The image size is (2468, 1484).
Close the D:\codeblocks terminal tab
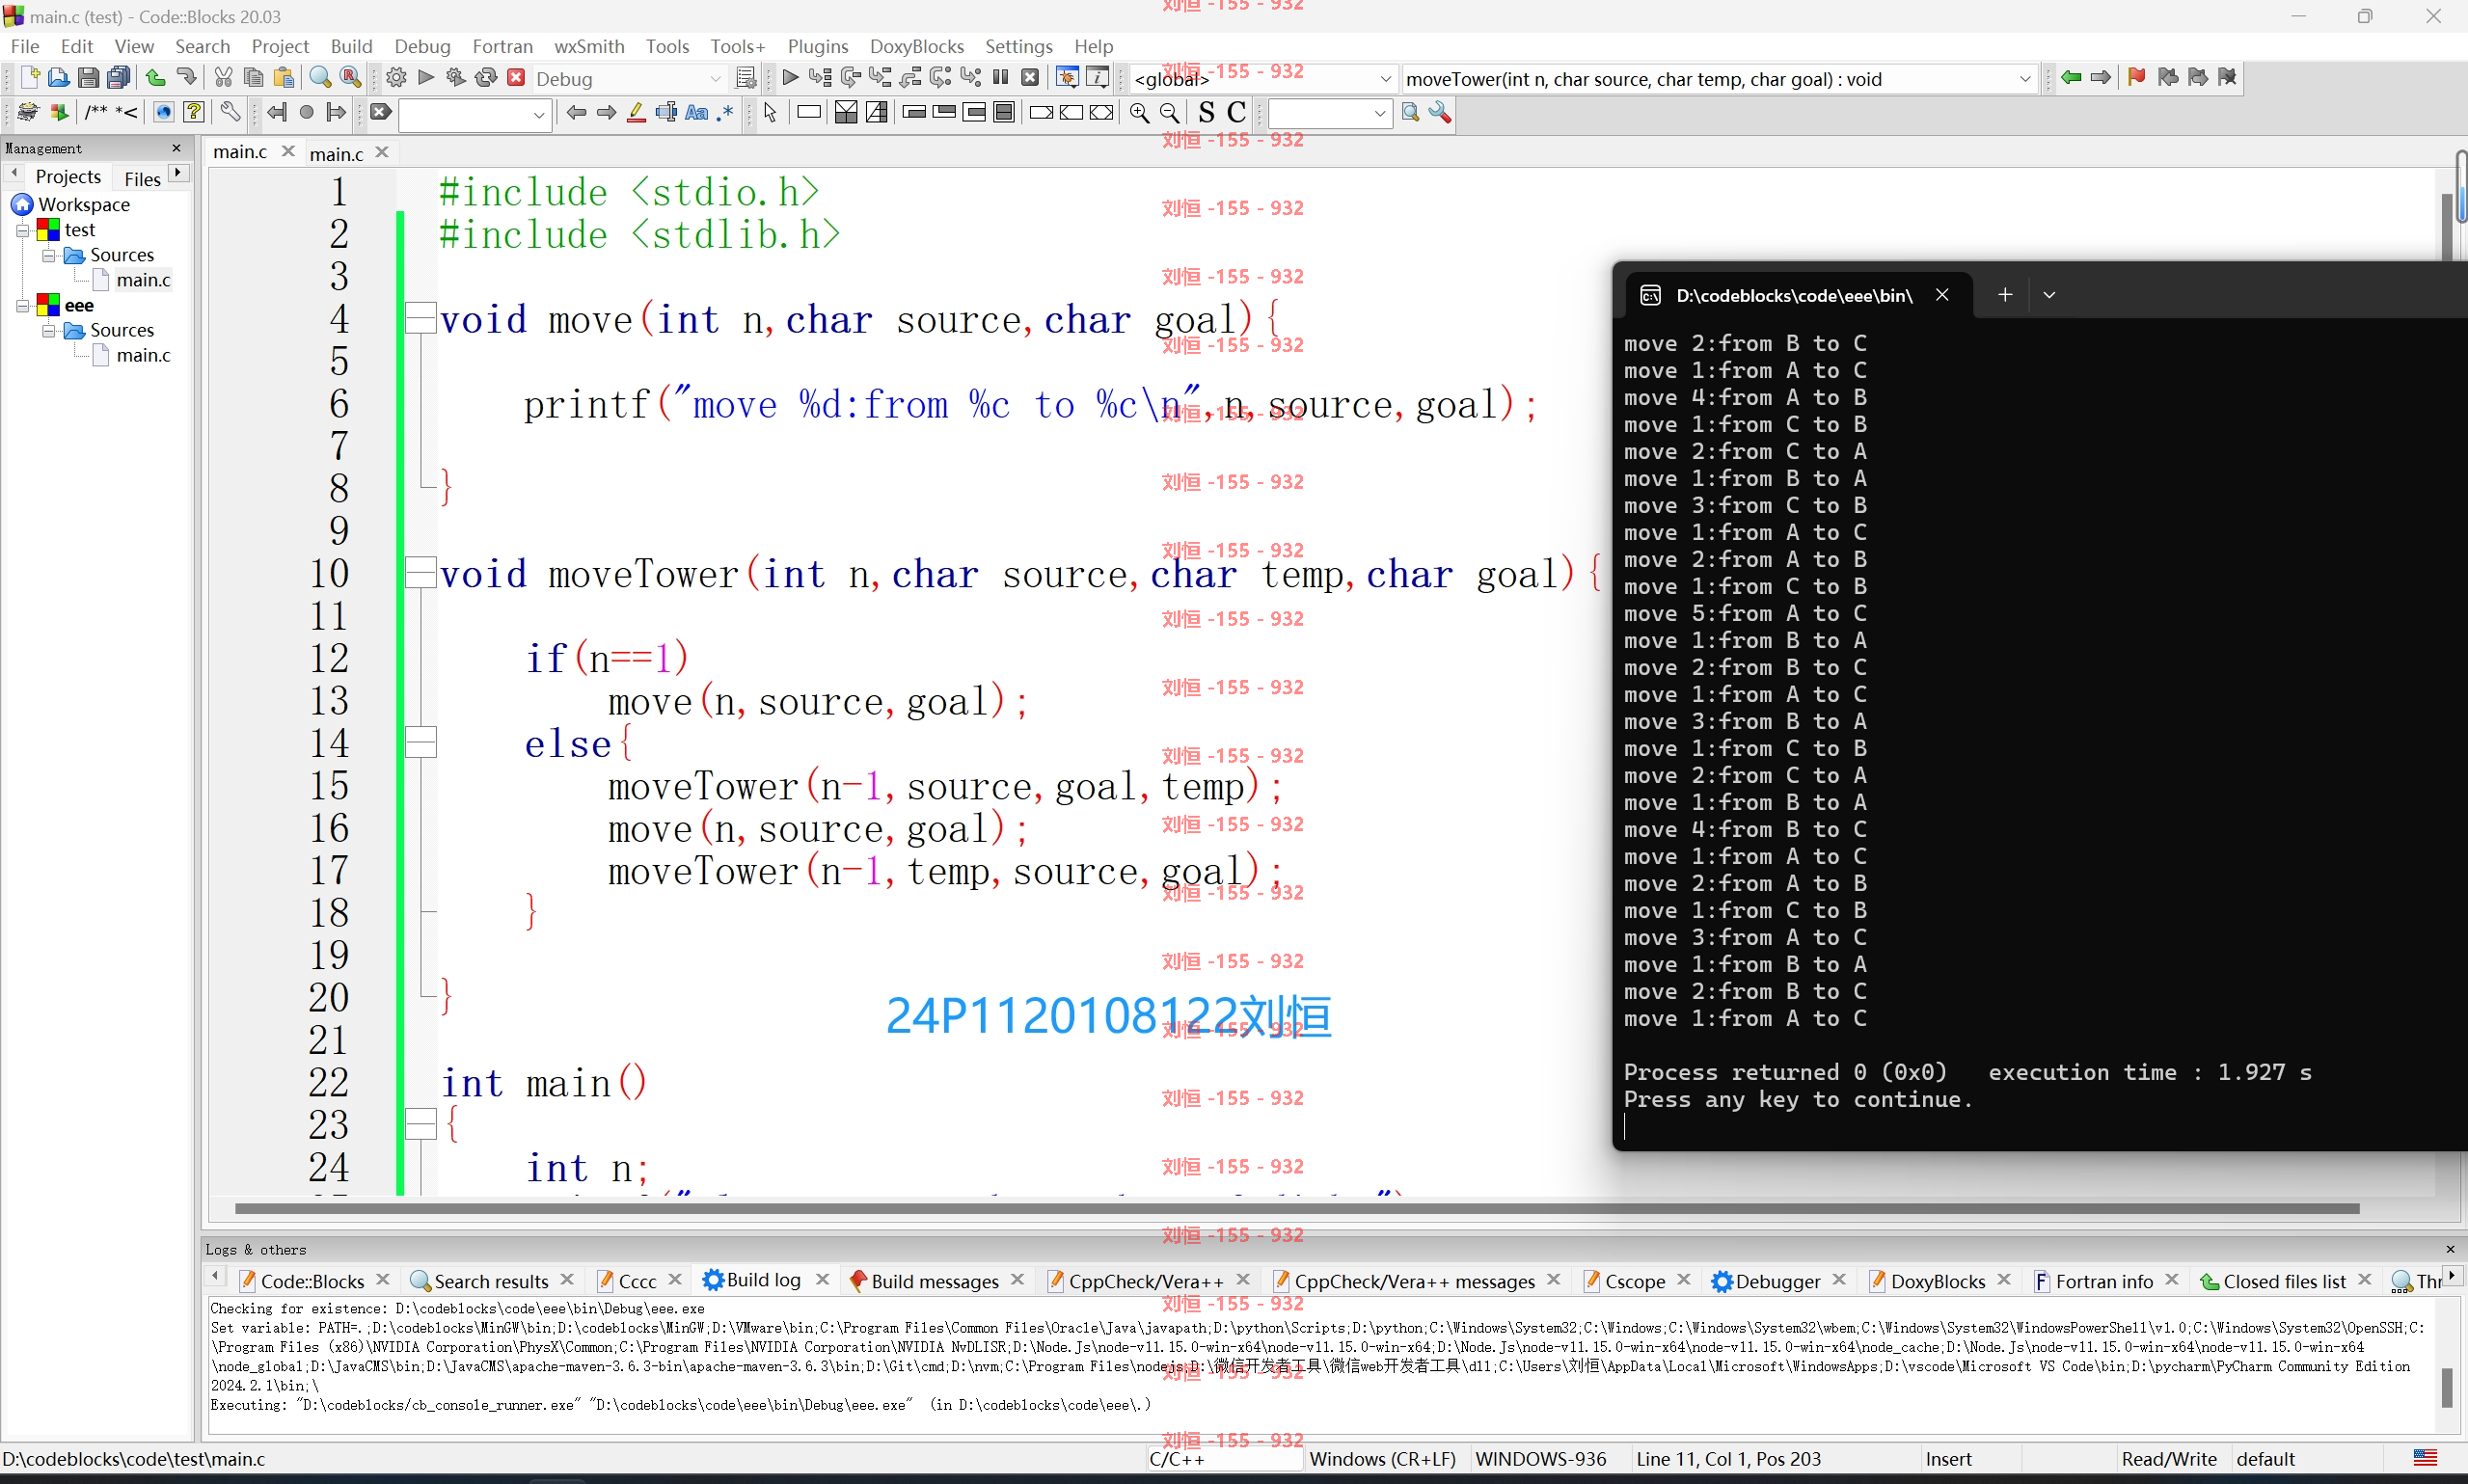click(x=1942, y=294)
